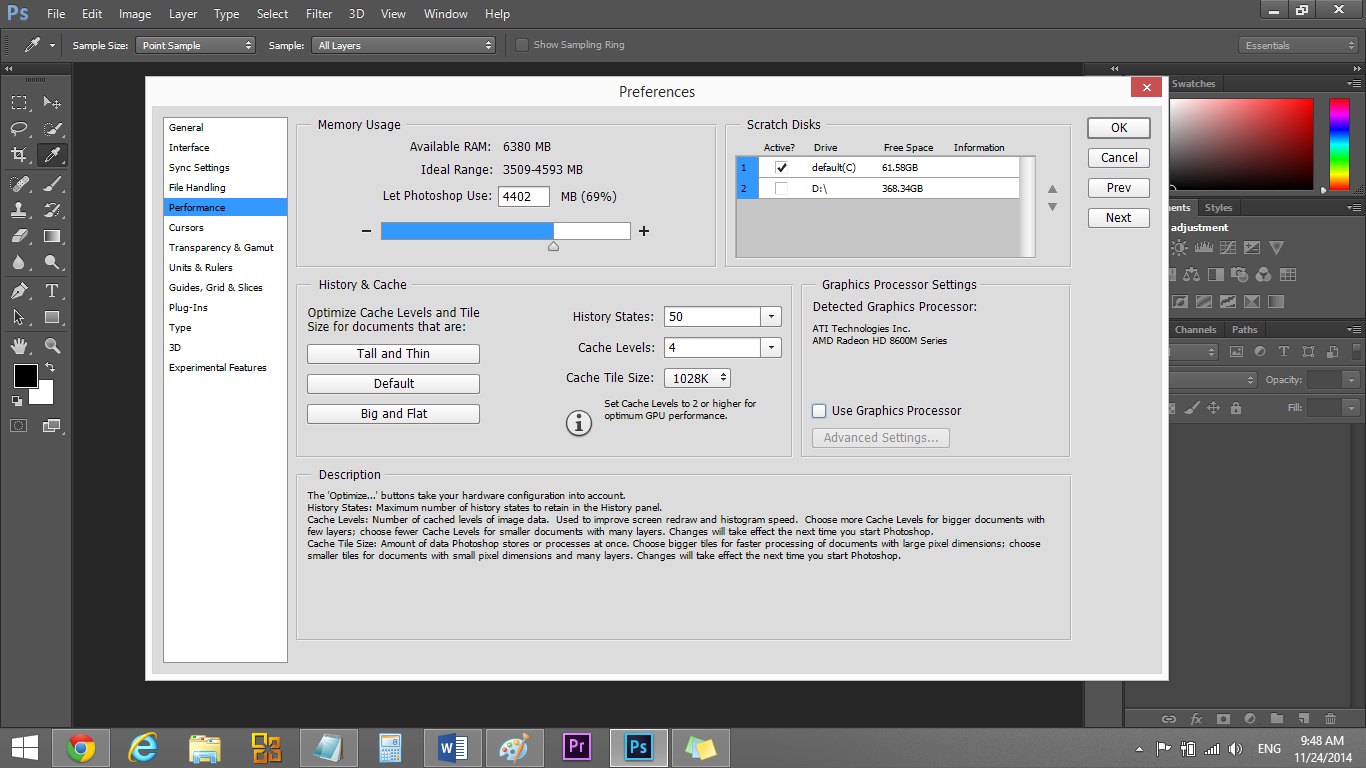The image size is (1366, 768).
Task: Select the Horizontal Type tool
Action: [x=52, y=291]
